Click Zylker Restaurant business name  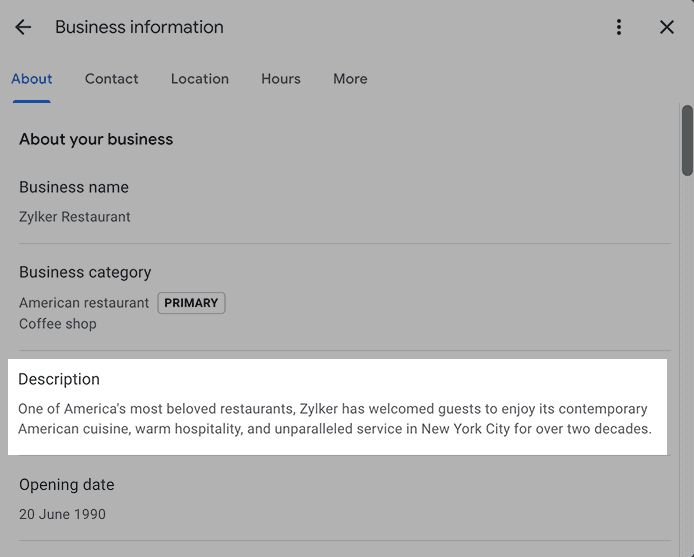75,216
